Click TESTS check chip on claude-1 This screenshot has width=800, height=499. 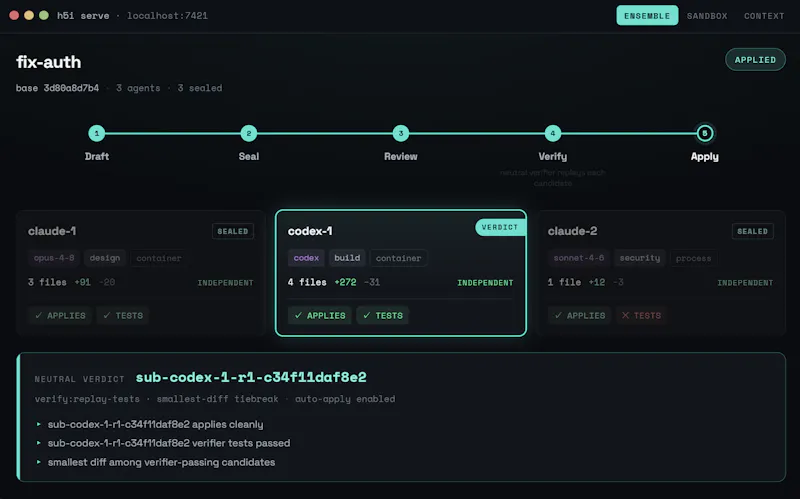click(x=123, y=315)
